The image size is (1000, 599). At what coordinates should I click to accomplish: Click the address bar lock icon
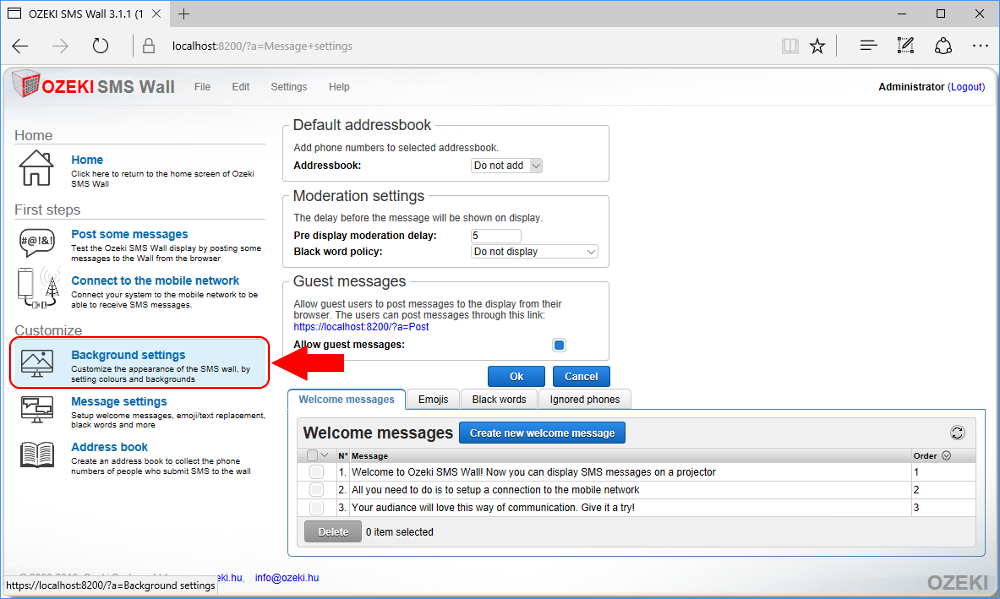[149, 46]
